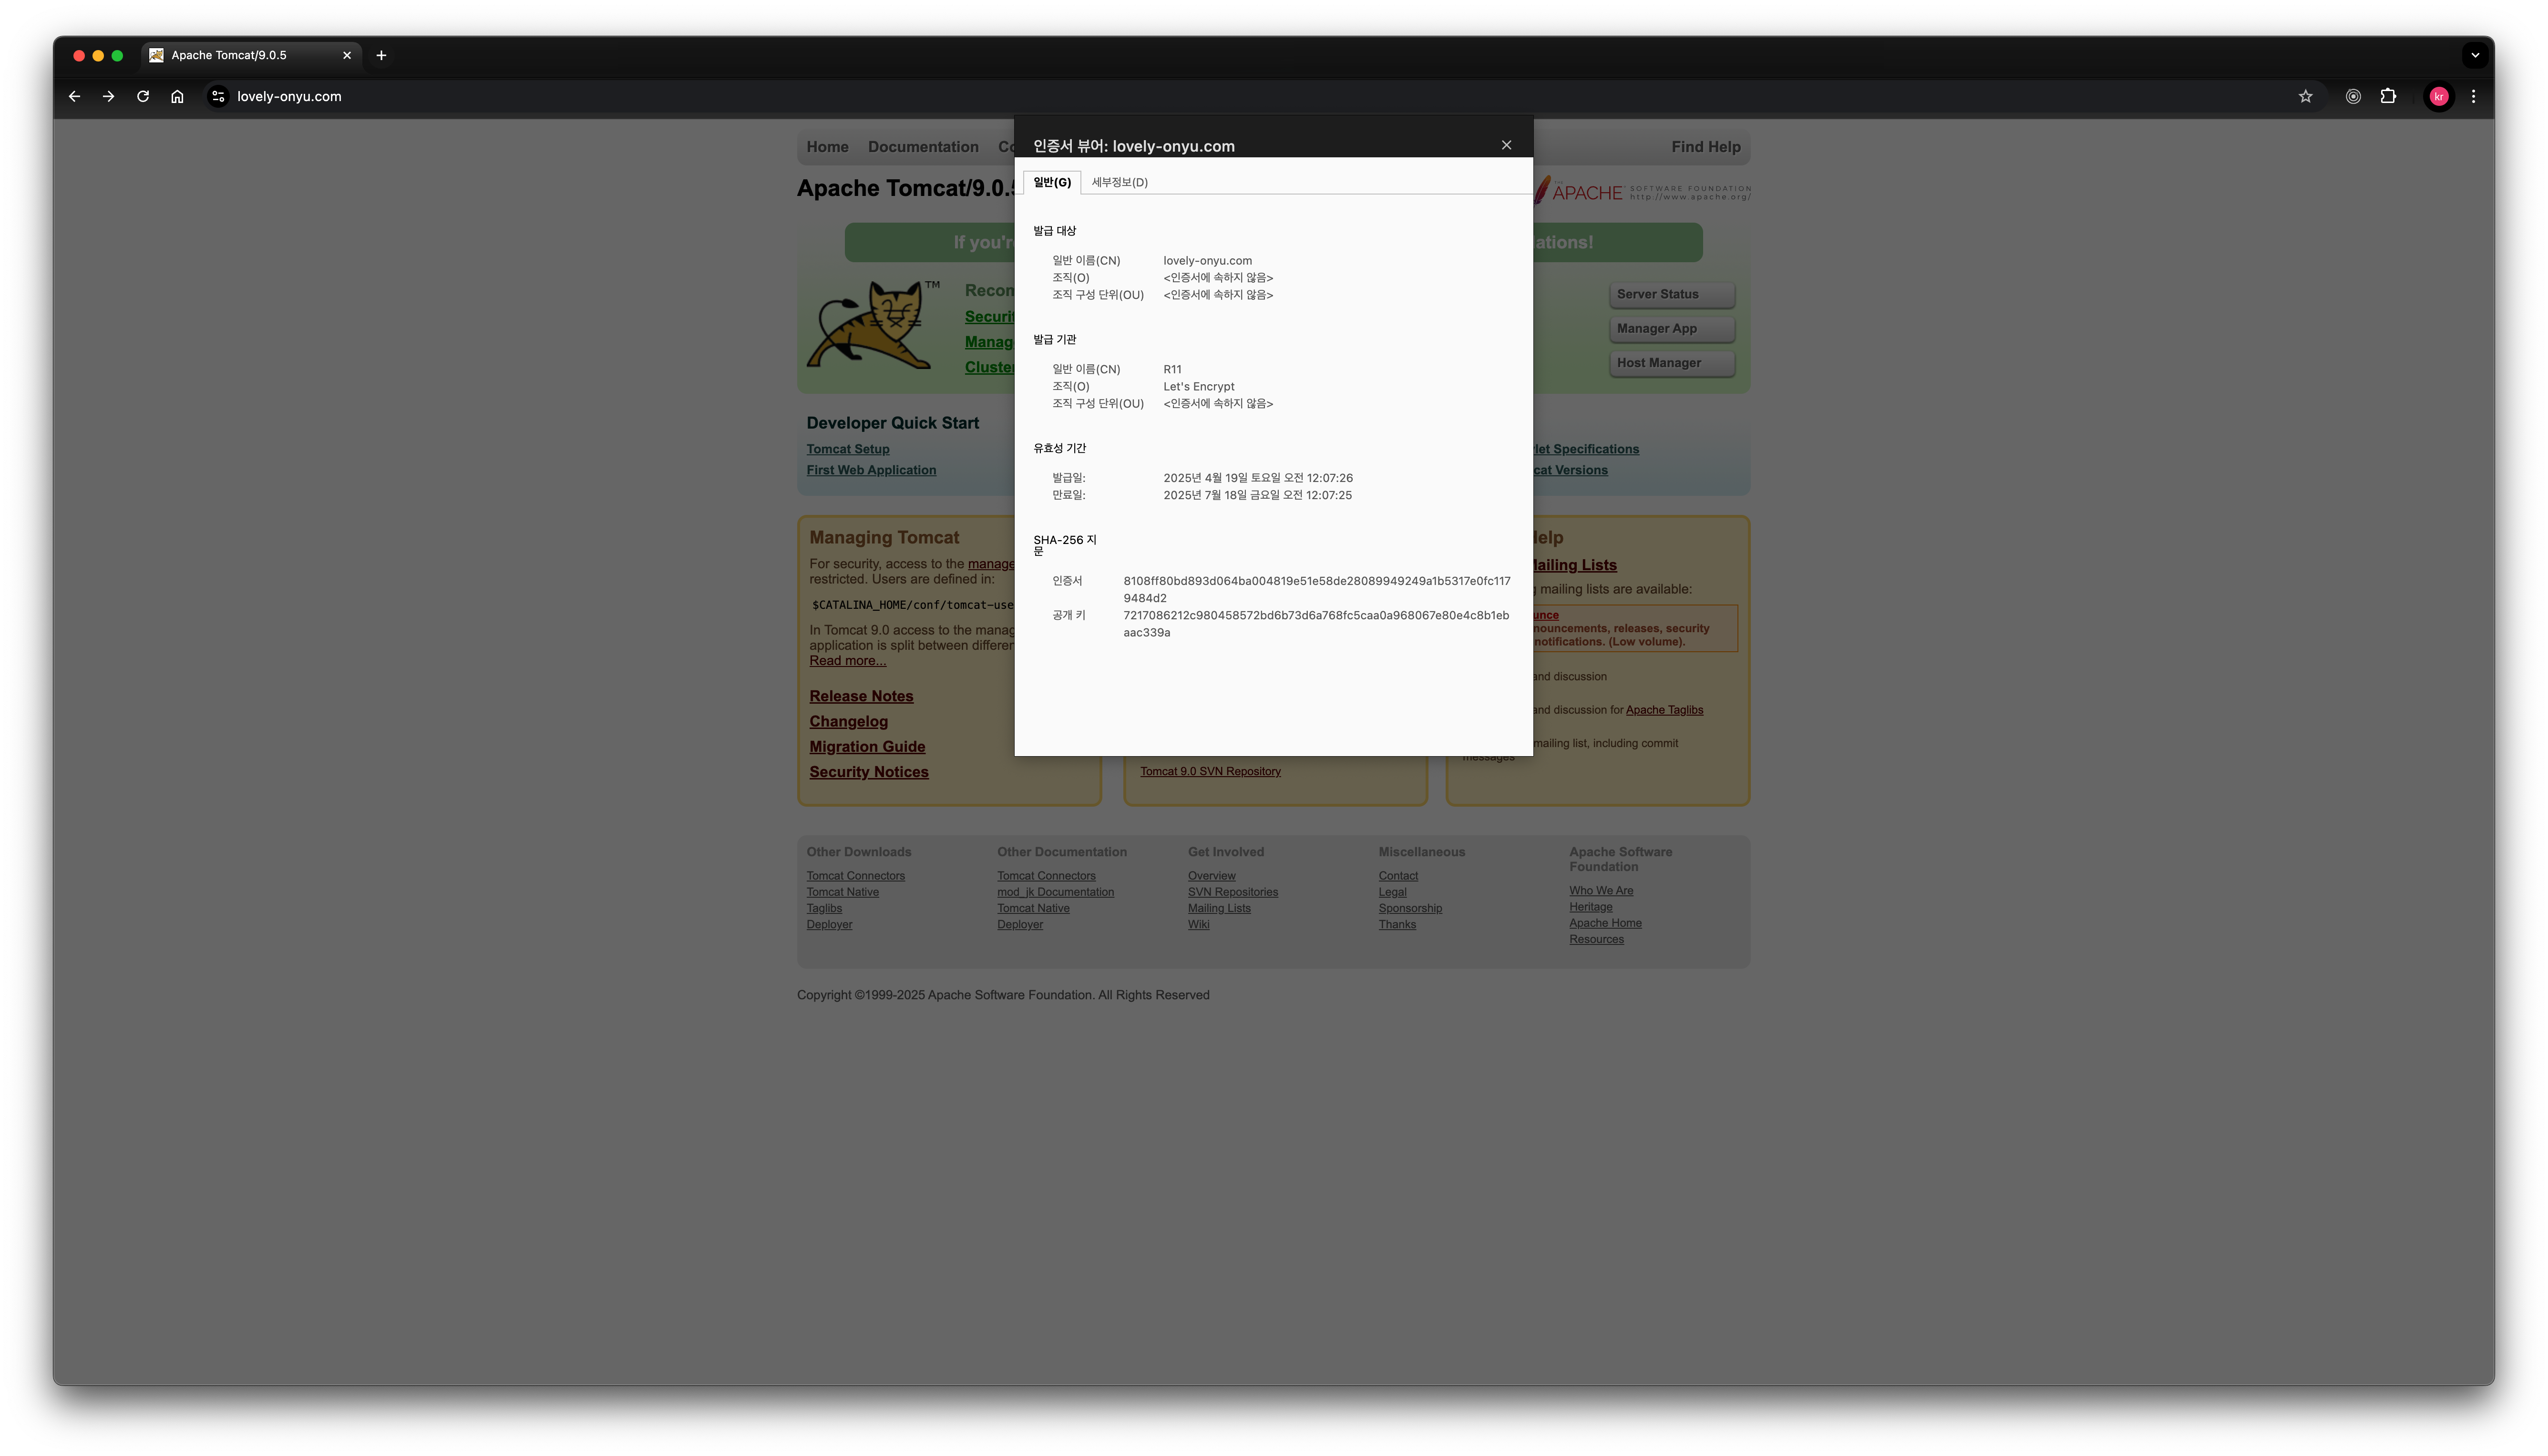Image resolution: width=2548 pixels, height=1456 pixels.
Task: Click the browser forward arrow
Action: click(x=108, y=97)
